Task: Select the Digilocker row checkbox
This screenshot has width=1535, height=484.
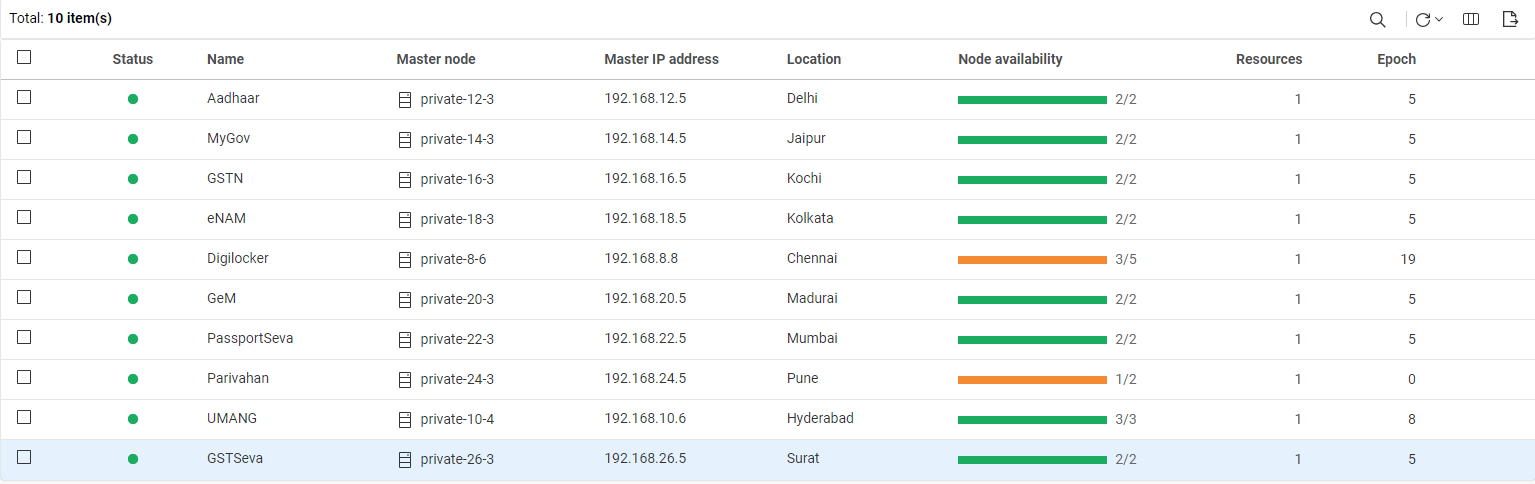Action: [24, 257]
